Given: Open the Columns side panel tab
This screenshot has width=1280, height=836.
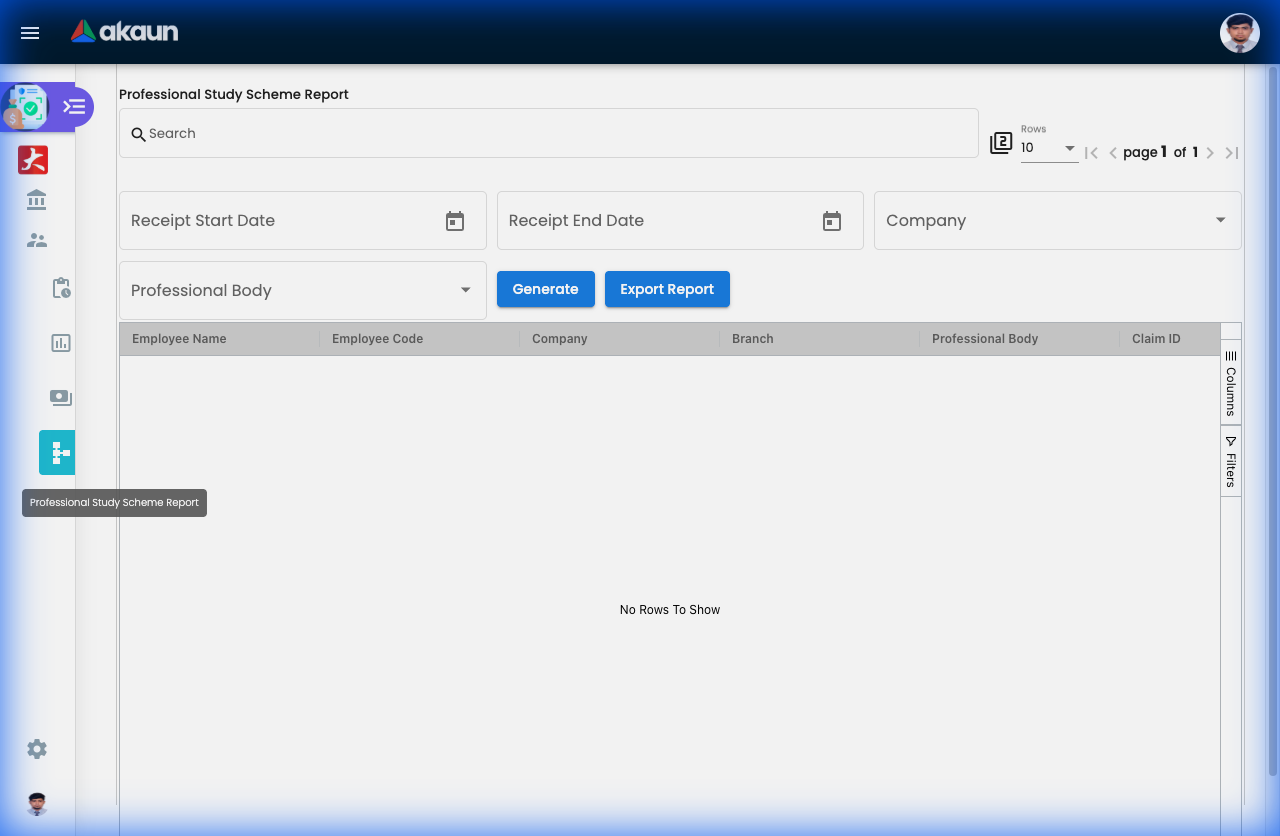Looking at the screenshot, I should (x=1231, y=383).
